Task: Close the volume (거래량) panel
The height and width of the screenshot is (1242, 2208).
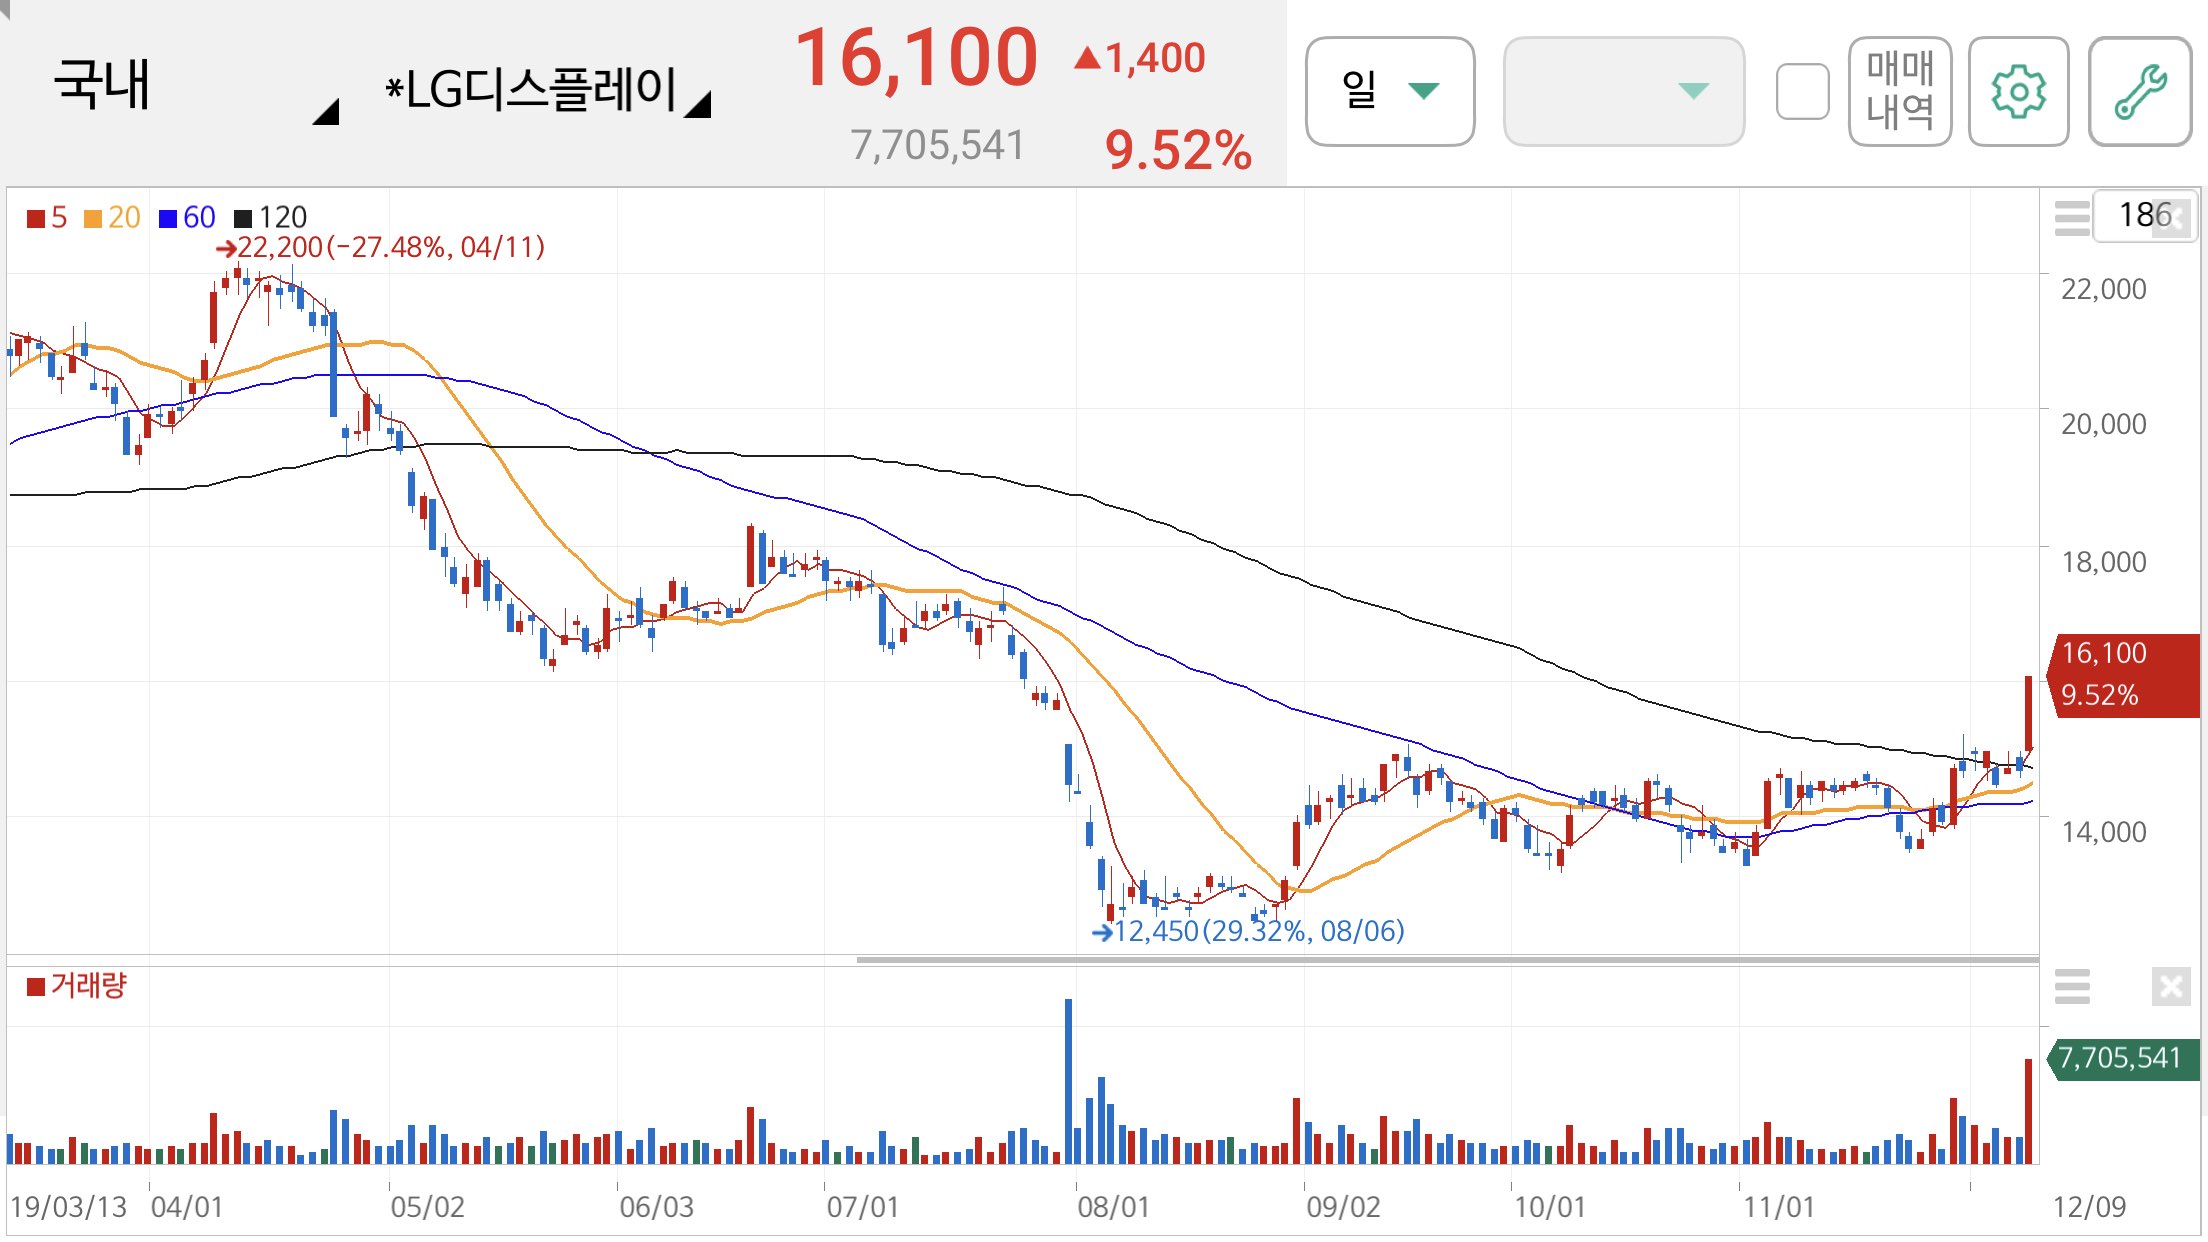Action: 2171,987
